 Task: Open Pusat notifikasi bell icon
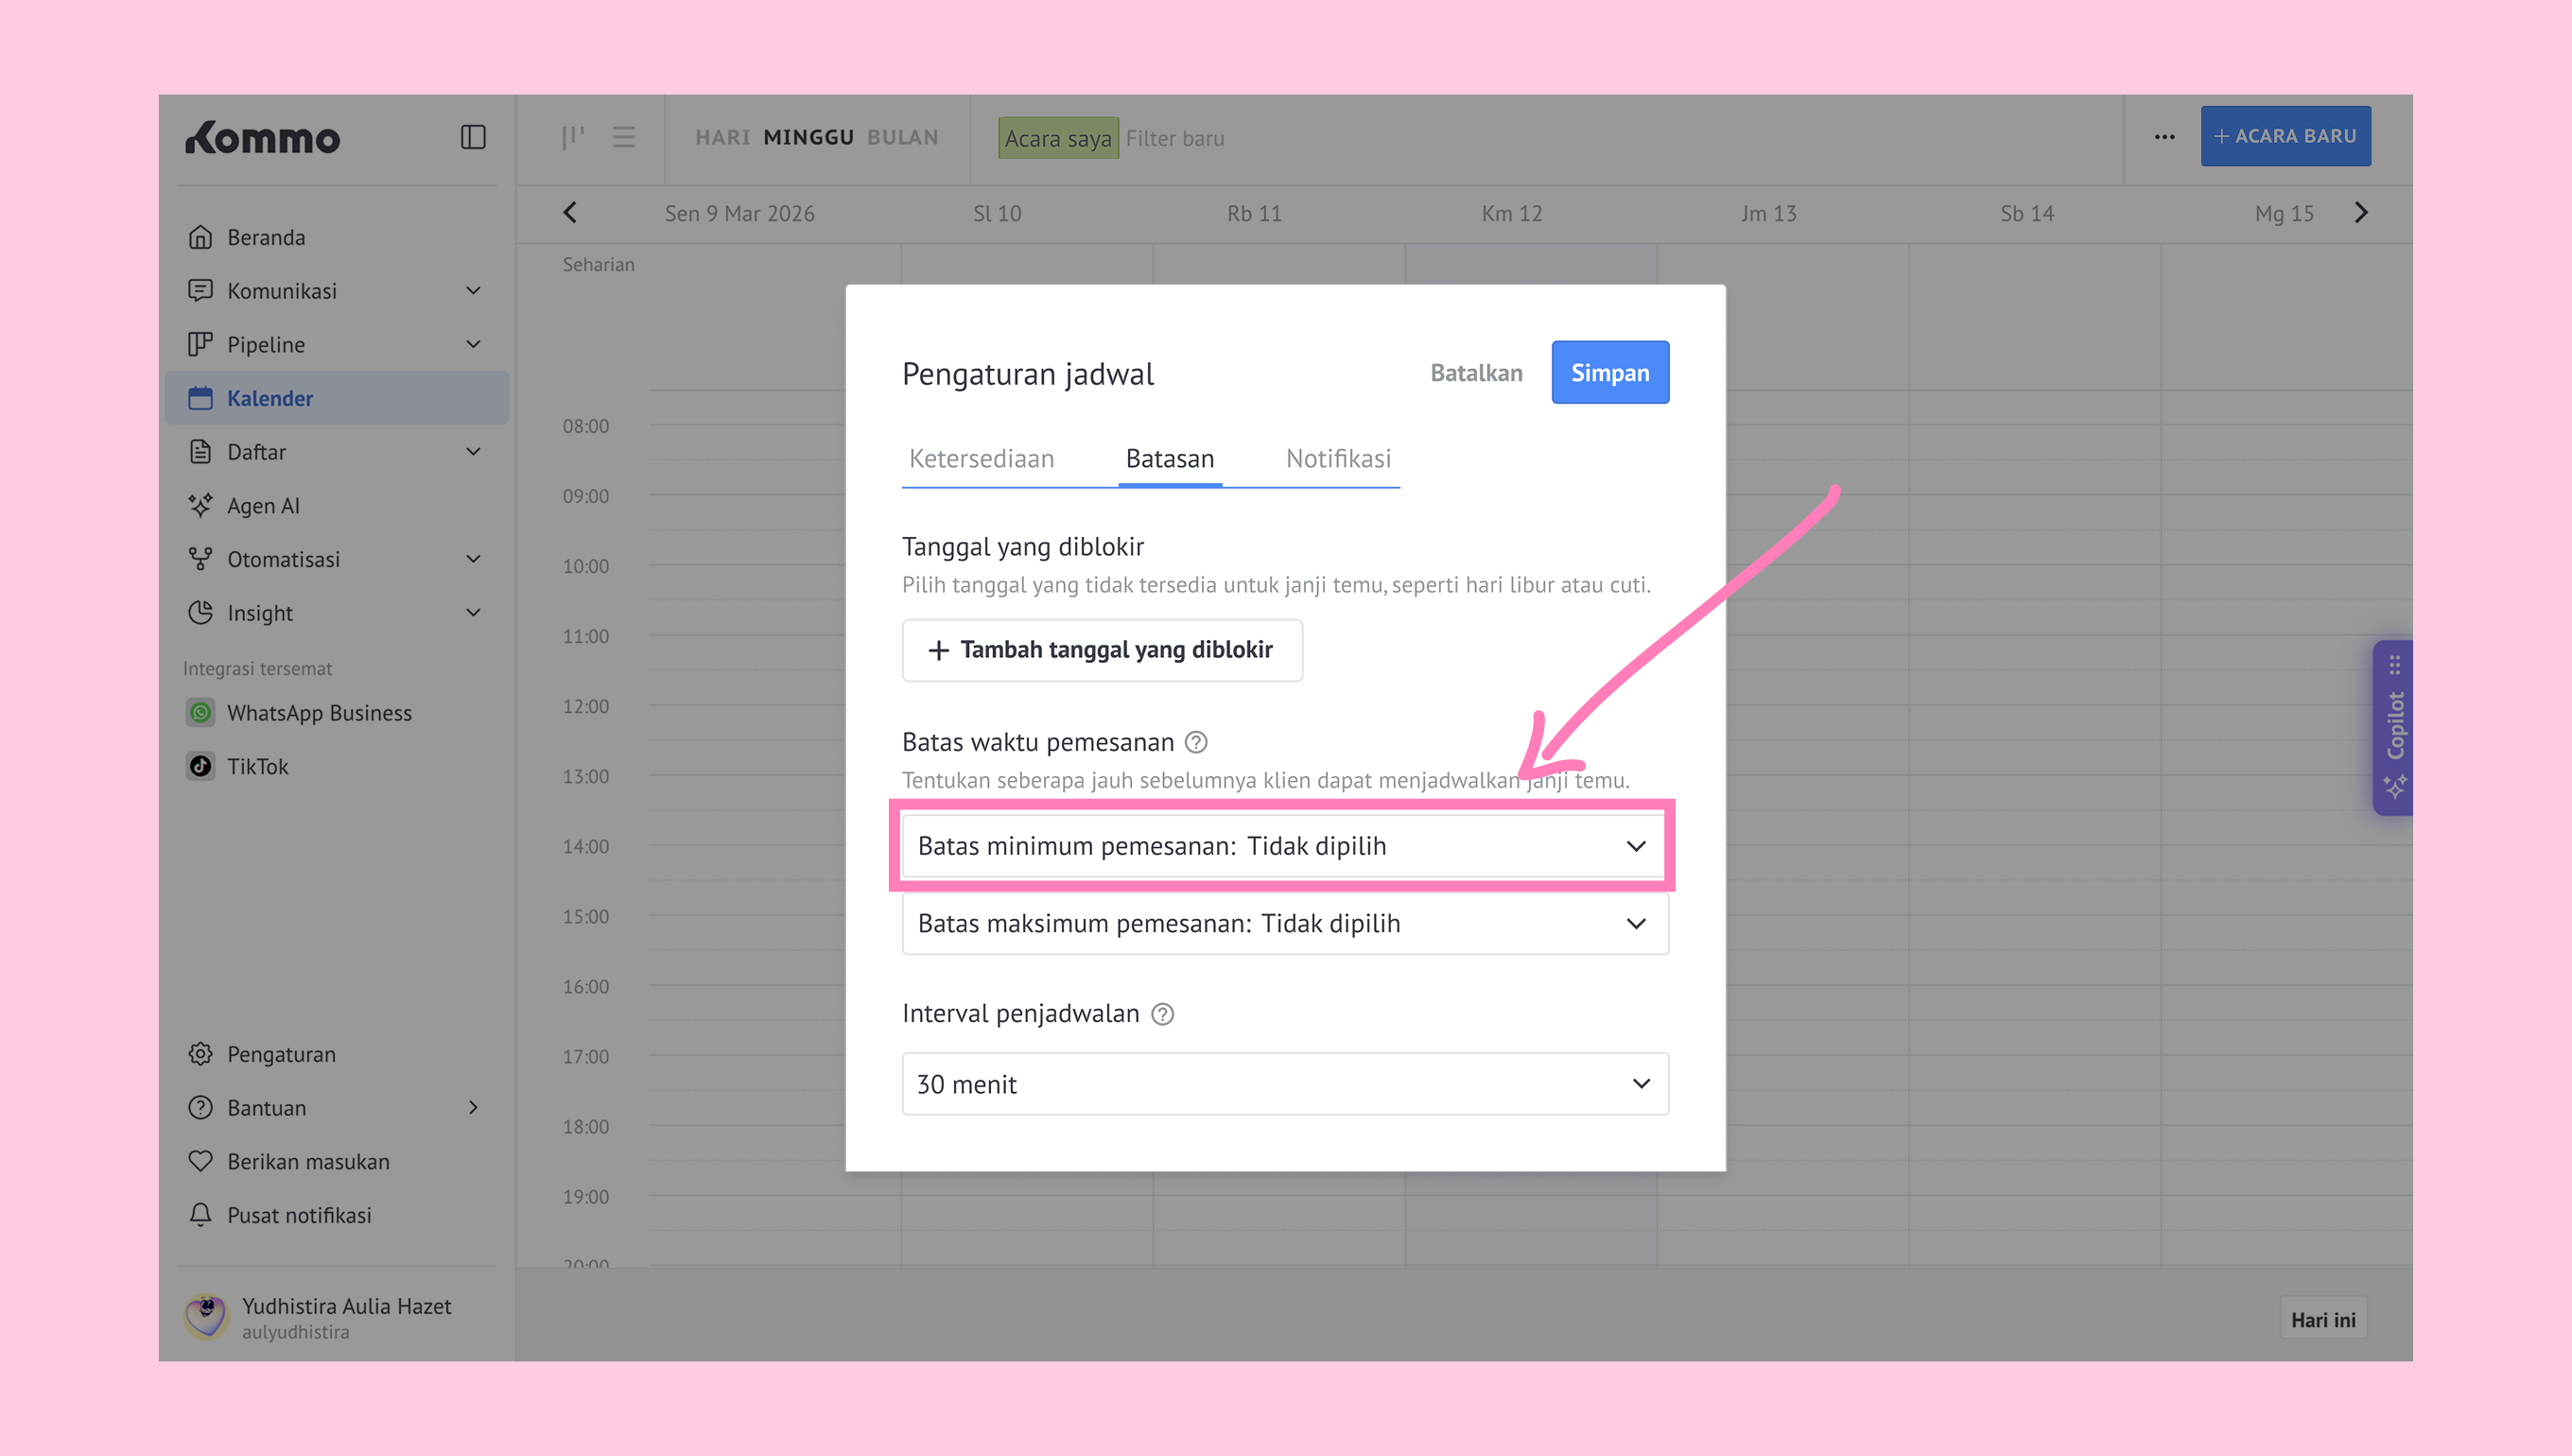200,1214
